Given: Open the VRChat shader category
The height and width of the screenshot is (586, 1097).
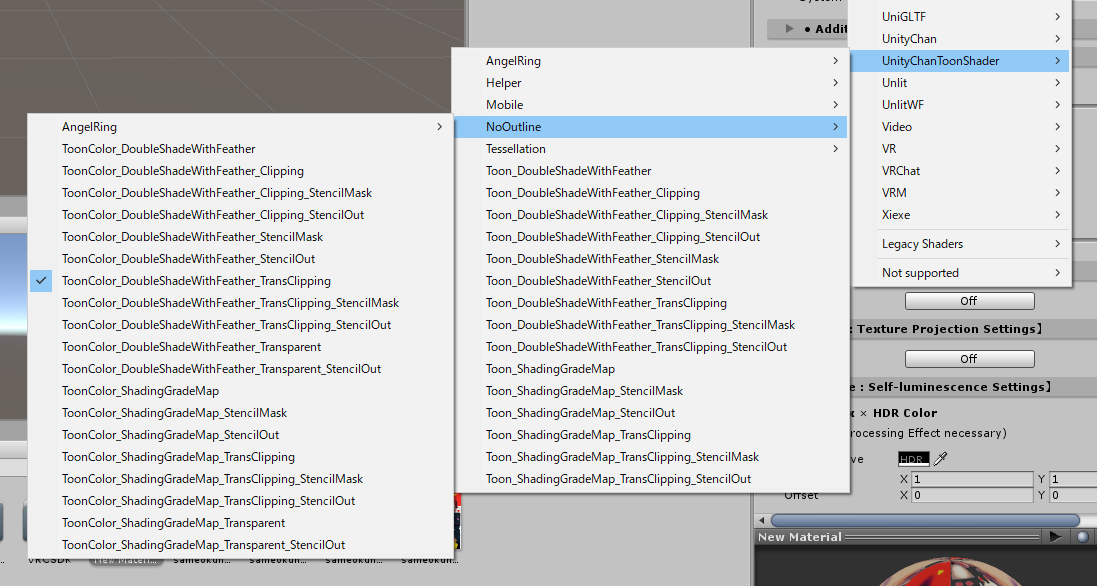Looking at the screenshot, I should point(961,171).
